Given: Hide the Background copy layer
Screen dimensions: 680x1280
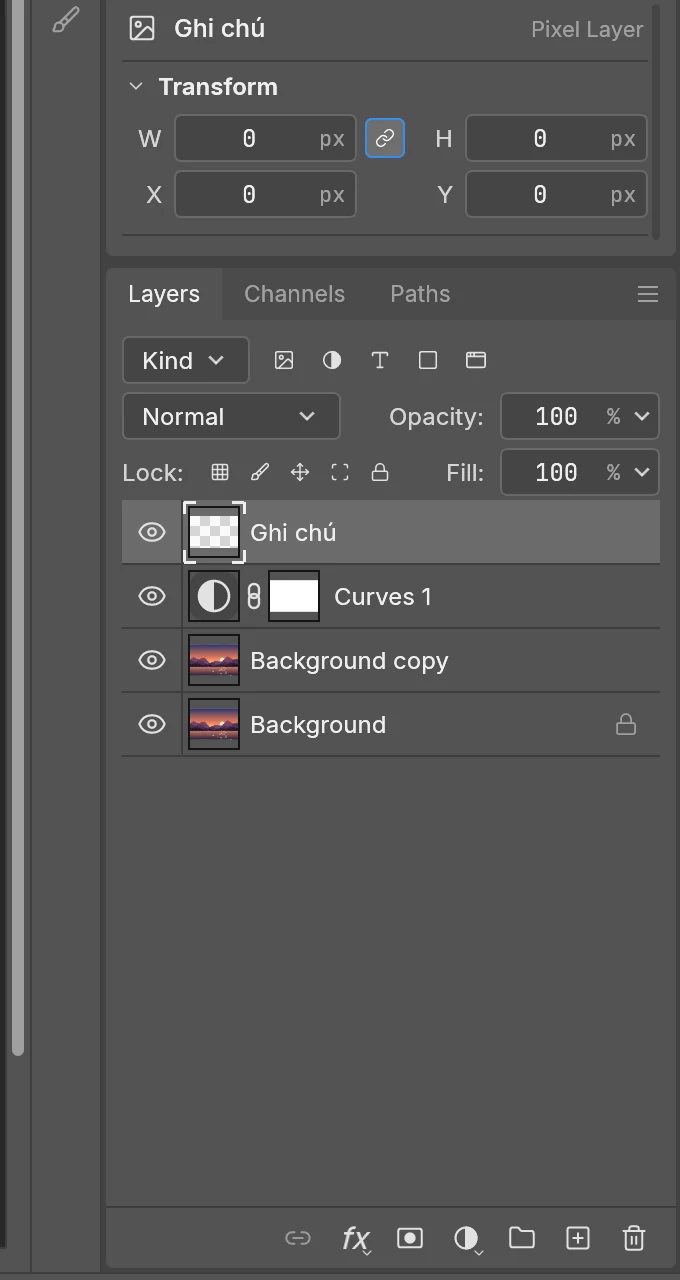Looking at the screenshot, I should (152, 660).
